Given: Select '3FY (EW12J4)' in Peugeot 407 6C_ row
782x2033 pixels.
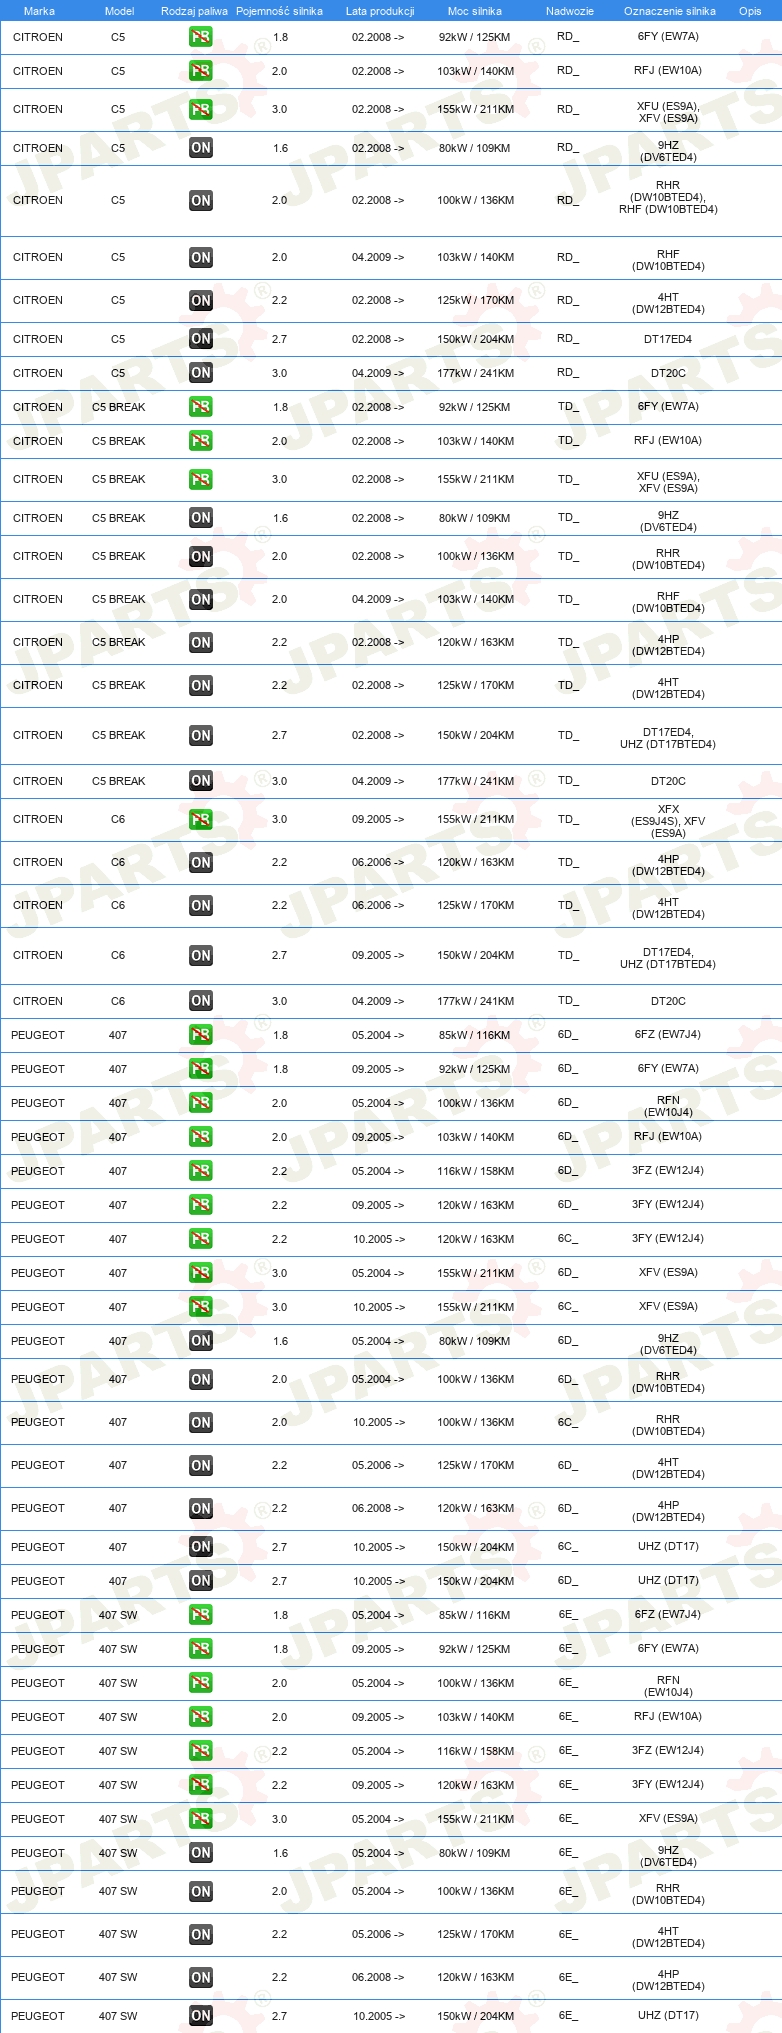Looking at the screenshot, I should [668, 1238].
